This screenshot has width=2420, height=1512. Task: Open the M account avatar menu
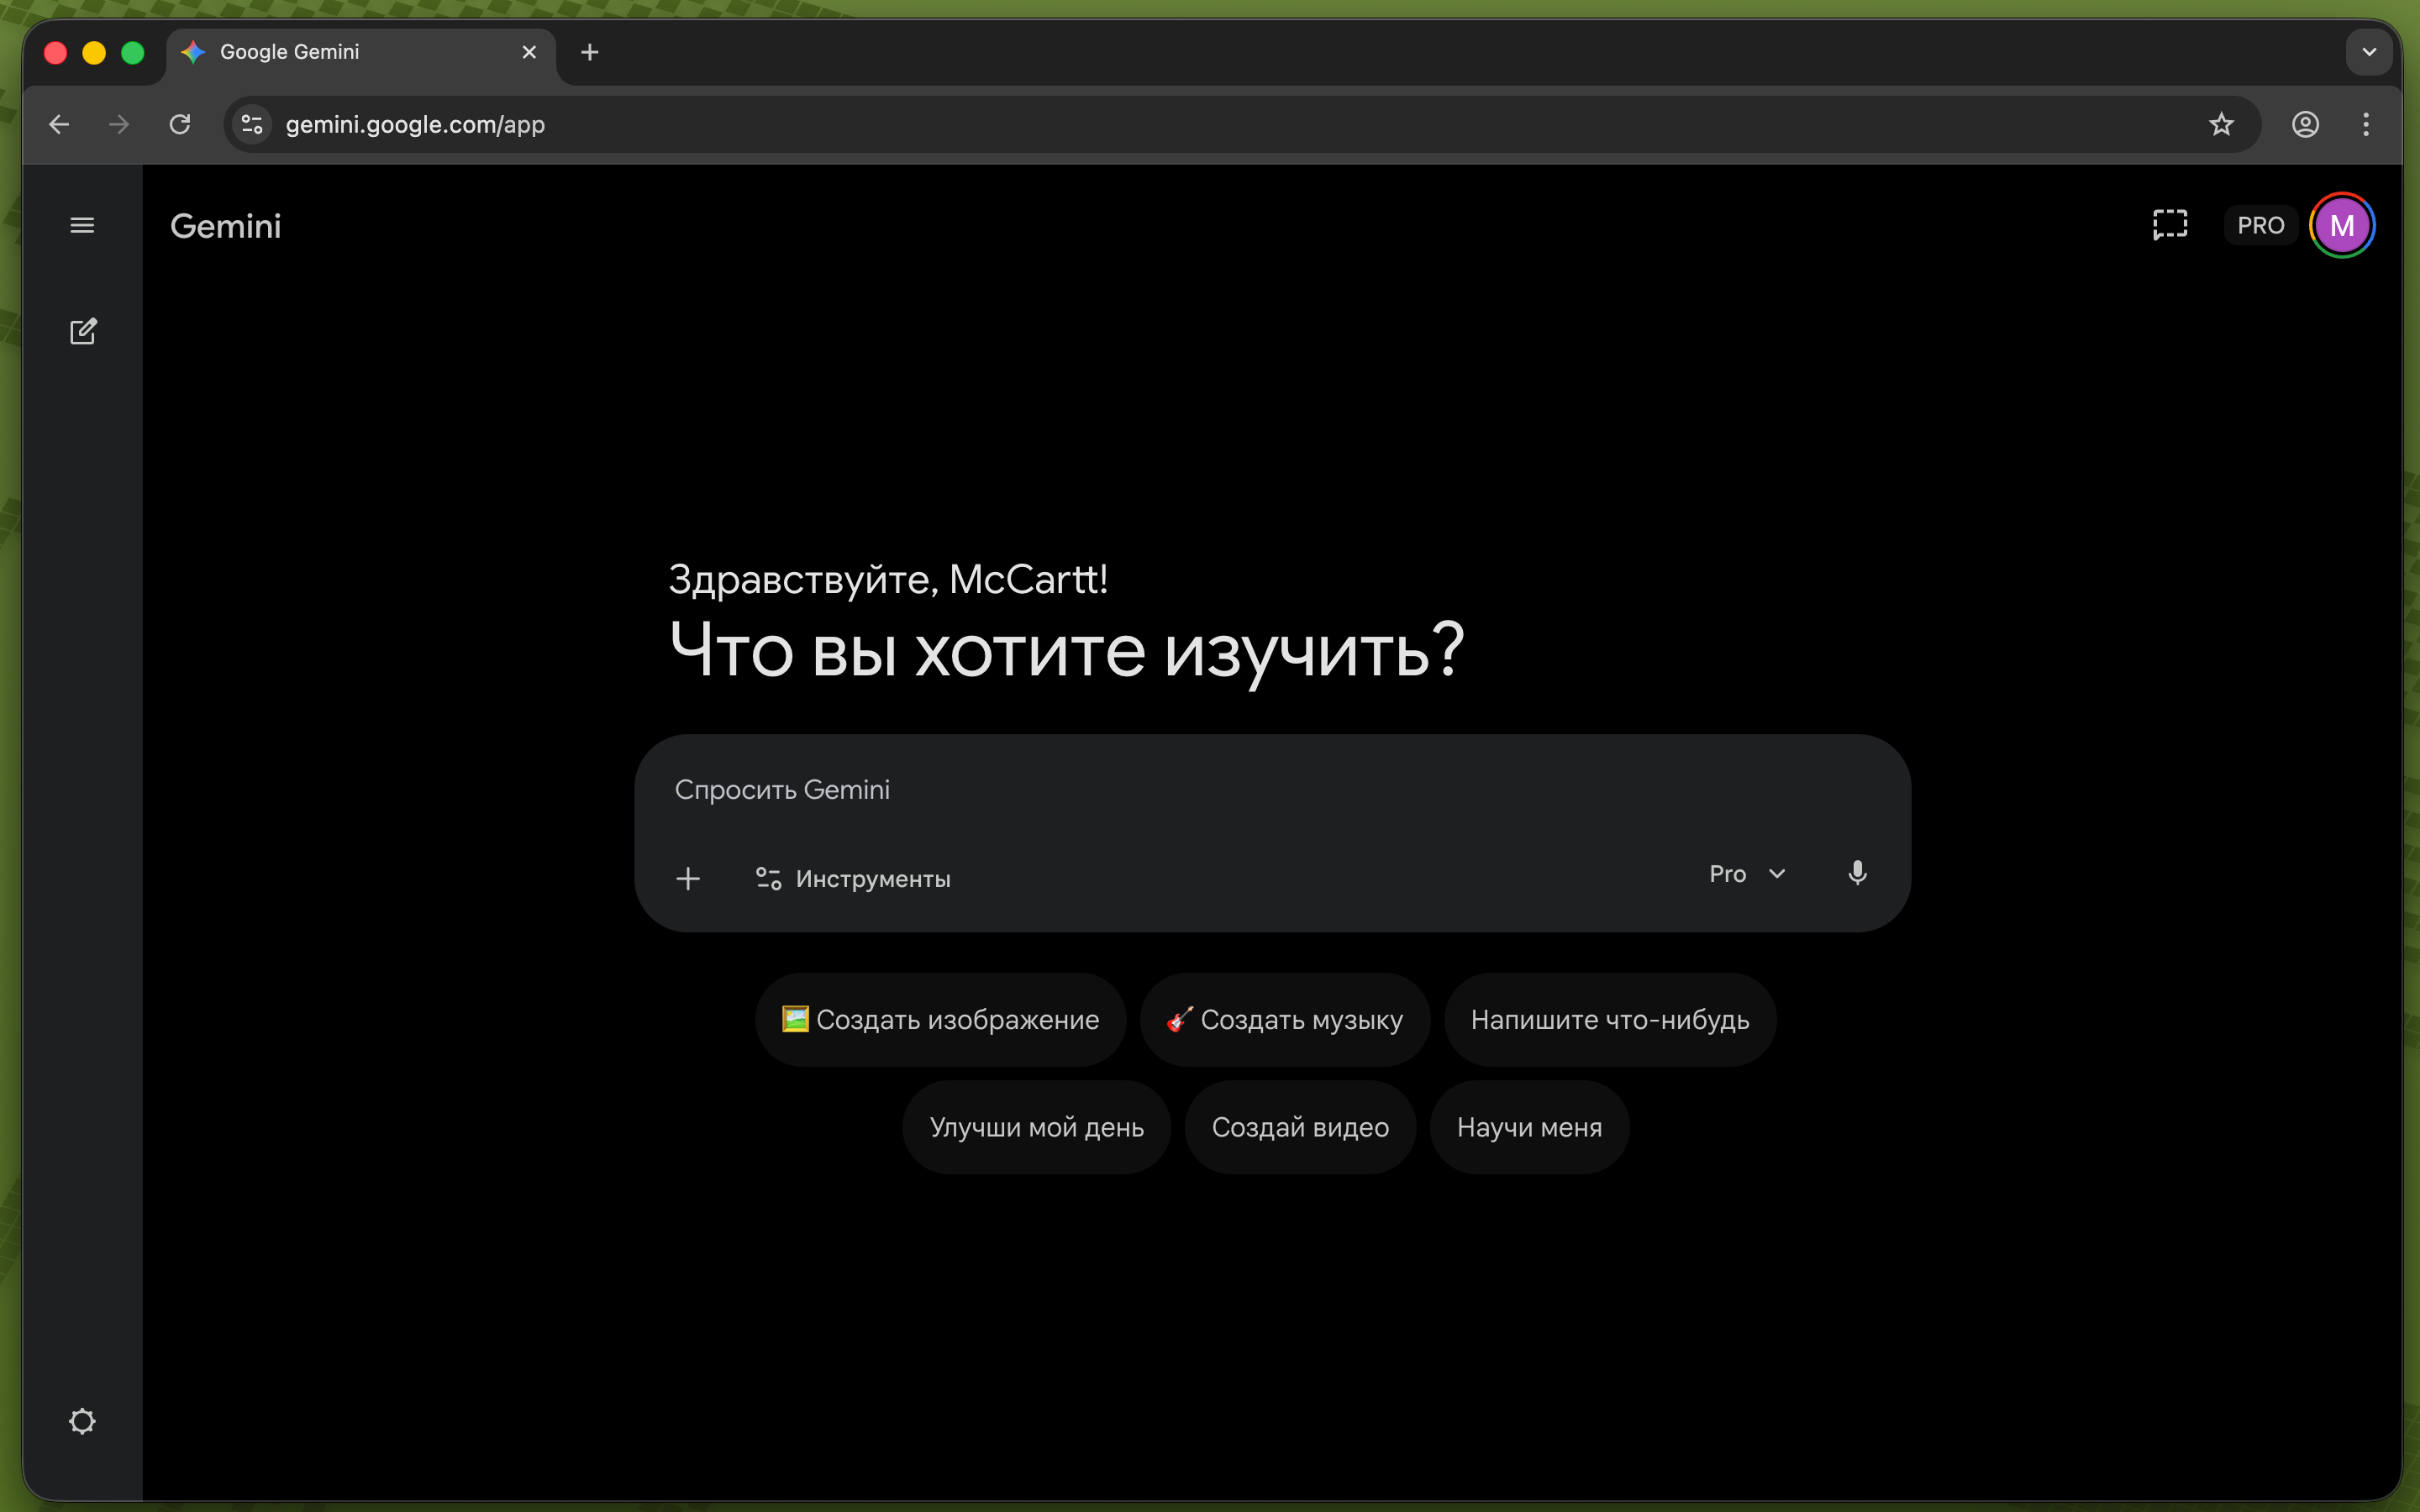click(2342, 225)
